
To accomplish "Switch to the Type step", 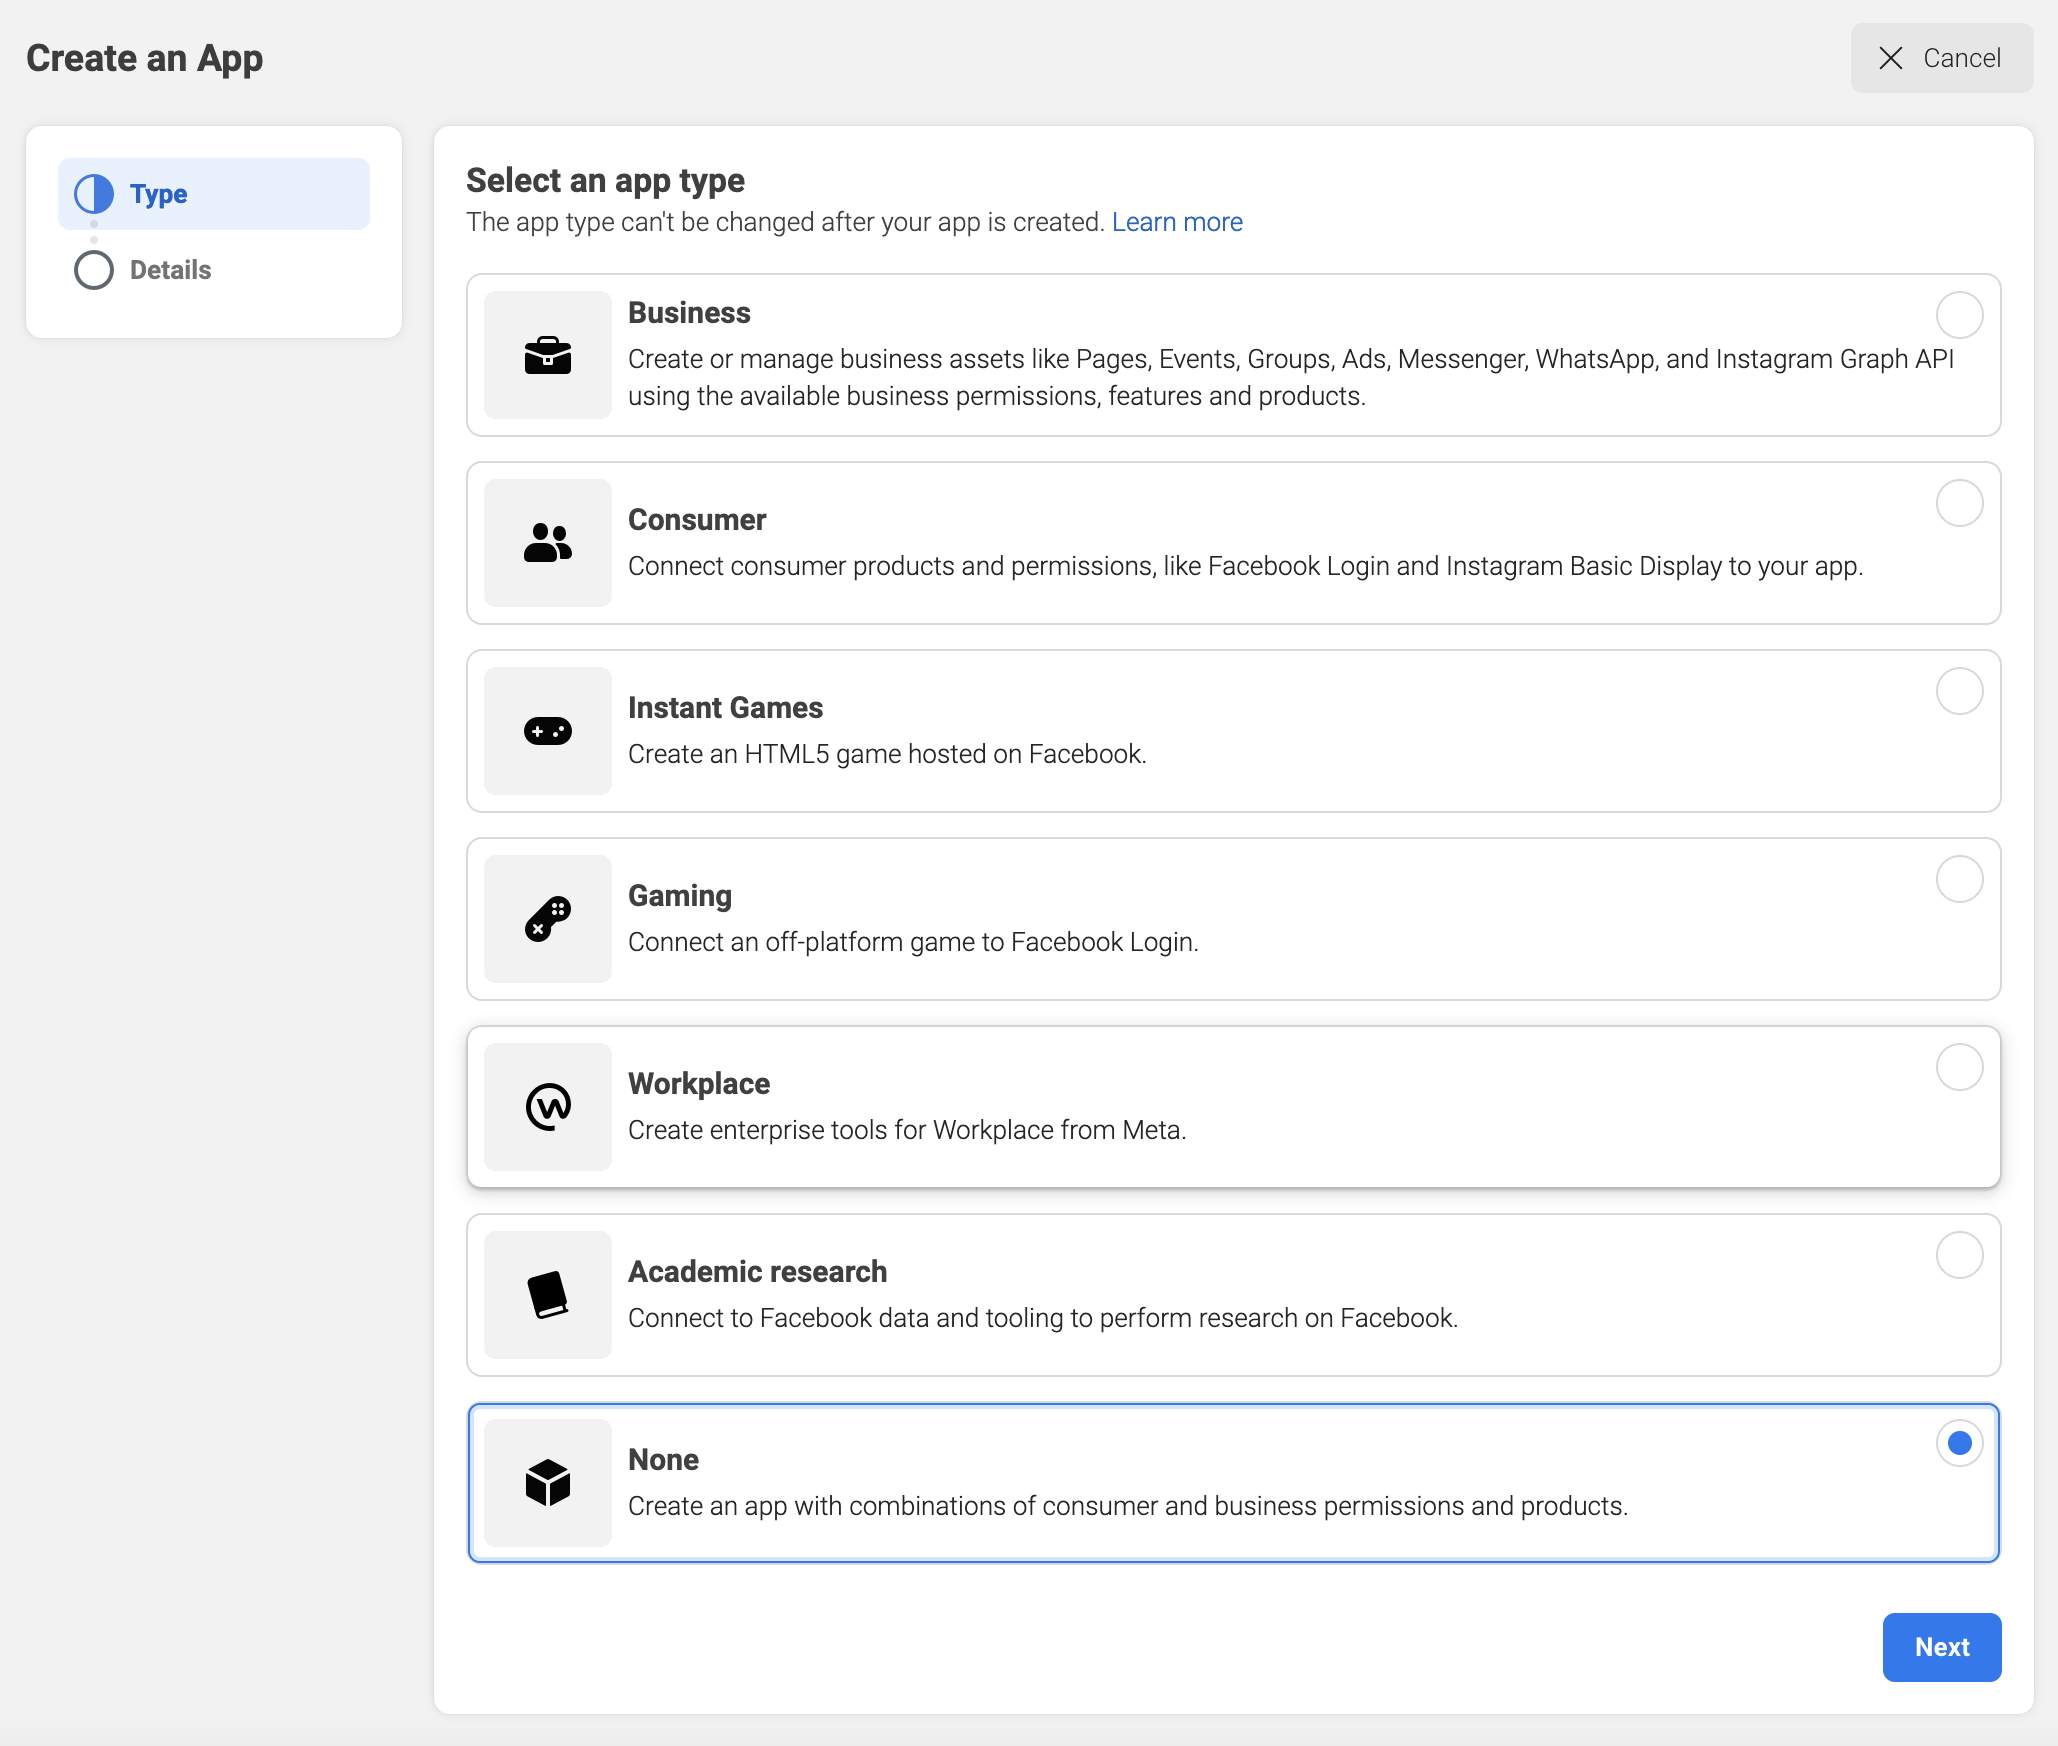I will [159, 194].
